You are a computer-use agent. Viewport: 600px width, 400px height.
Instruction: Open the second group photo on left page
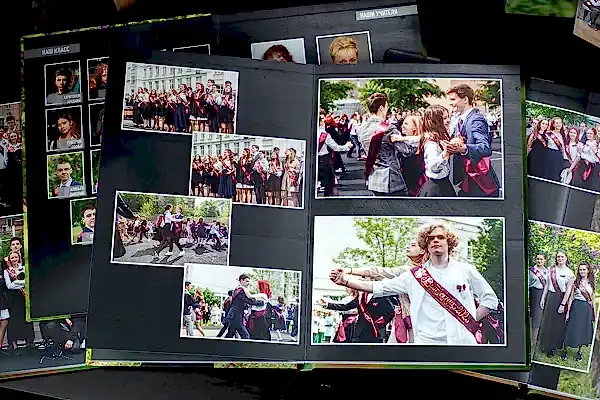point(247,171)
